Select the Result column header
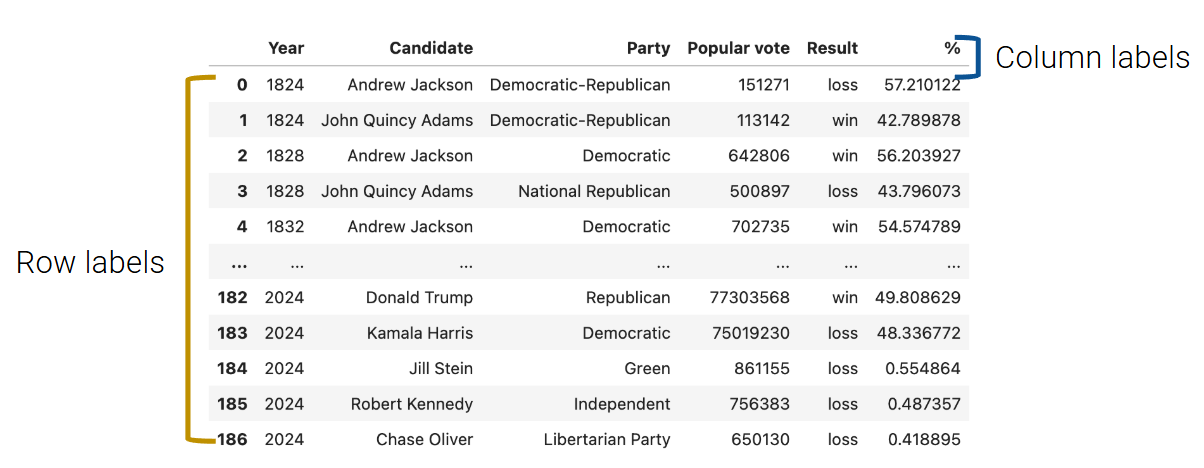The image size is (1204, 468). [832, 48]
